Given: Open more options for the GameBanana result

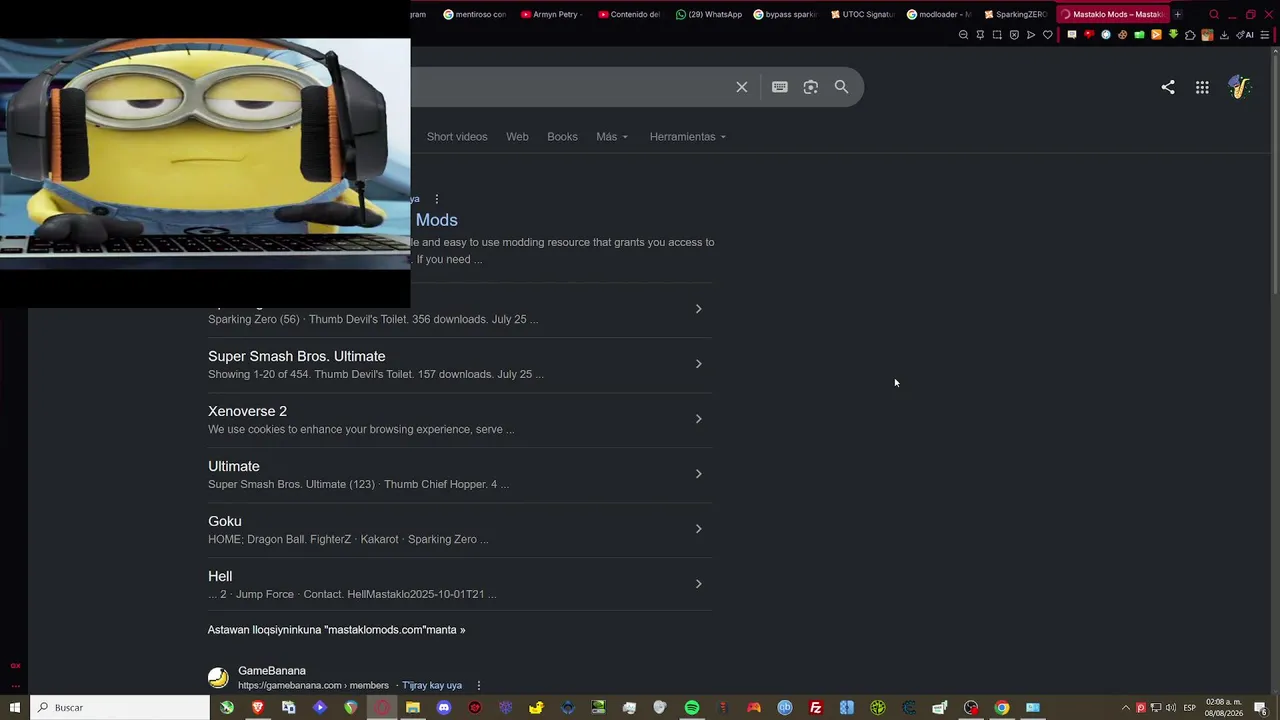Looking at the screenshot, I should pos(479,685).
